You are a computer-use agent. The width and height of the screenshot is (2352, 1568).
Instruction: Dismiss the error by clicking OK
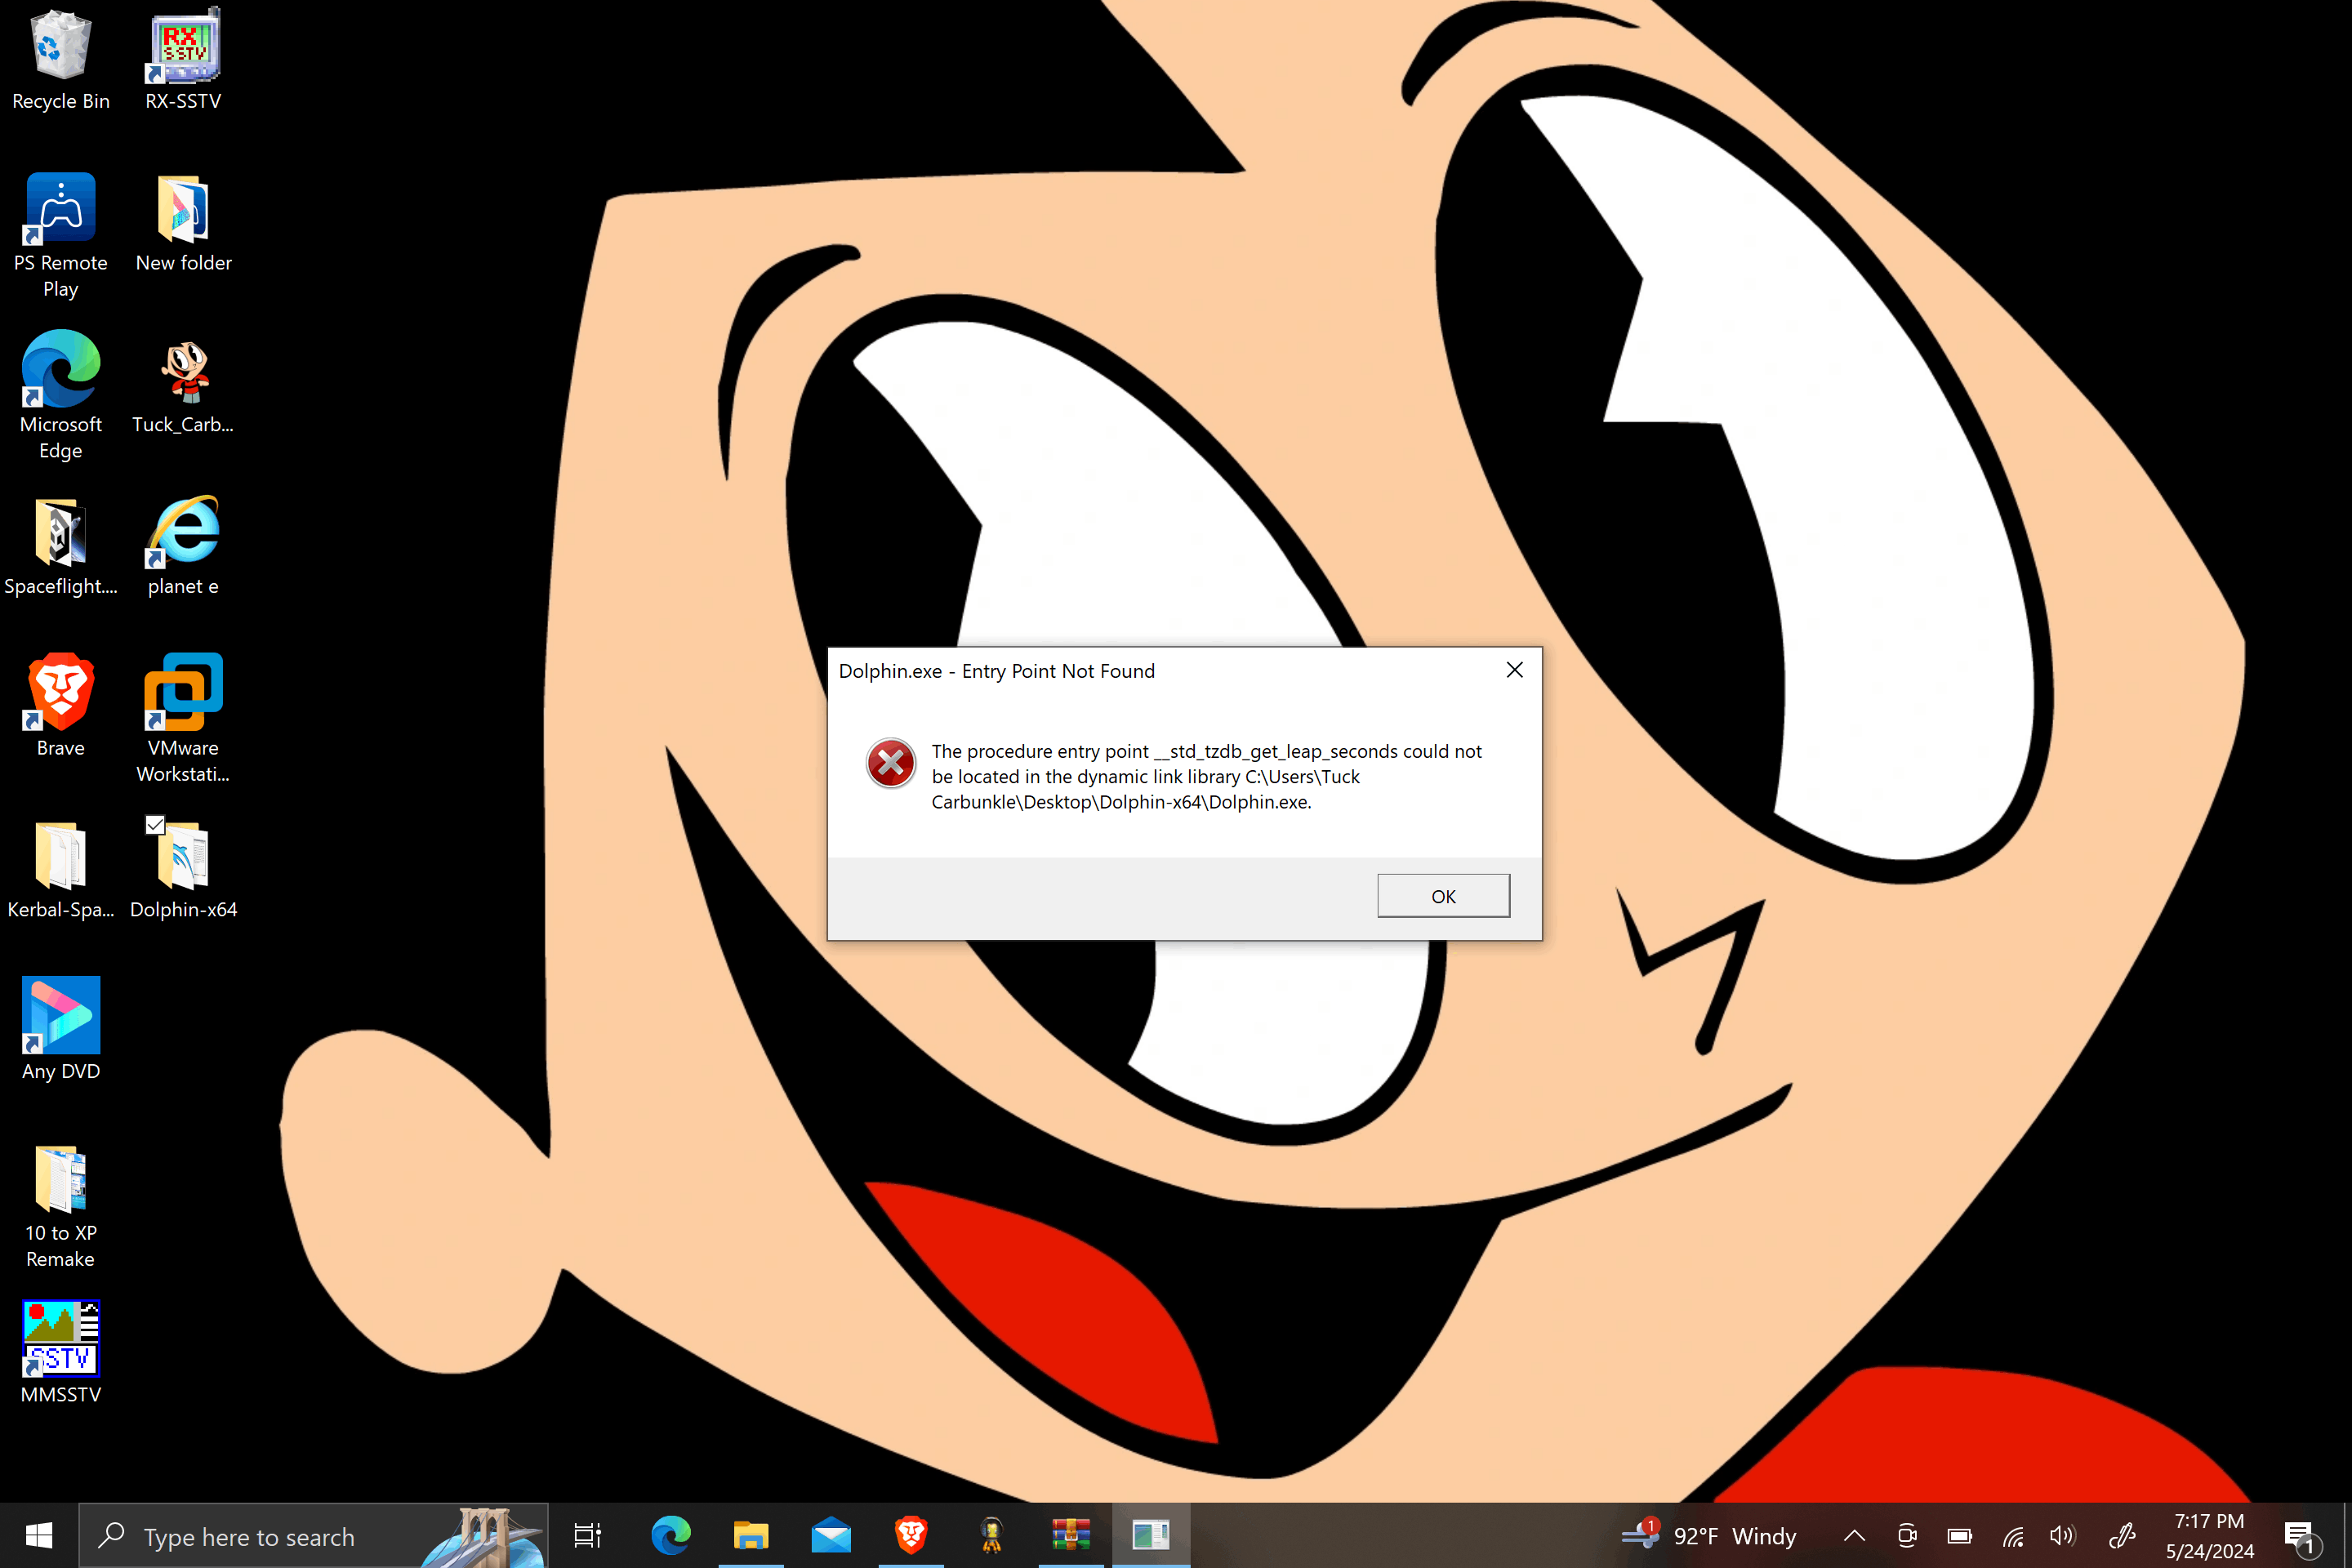click(1443, 895)
